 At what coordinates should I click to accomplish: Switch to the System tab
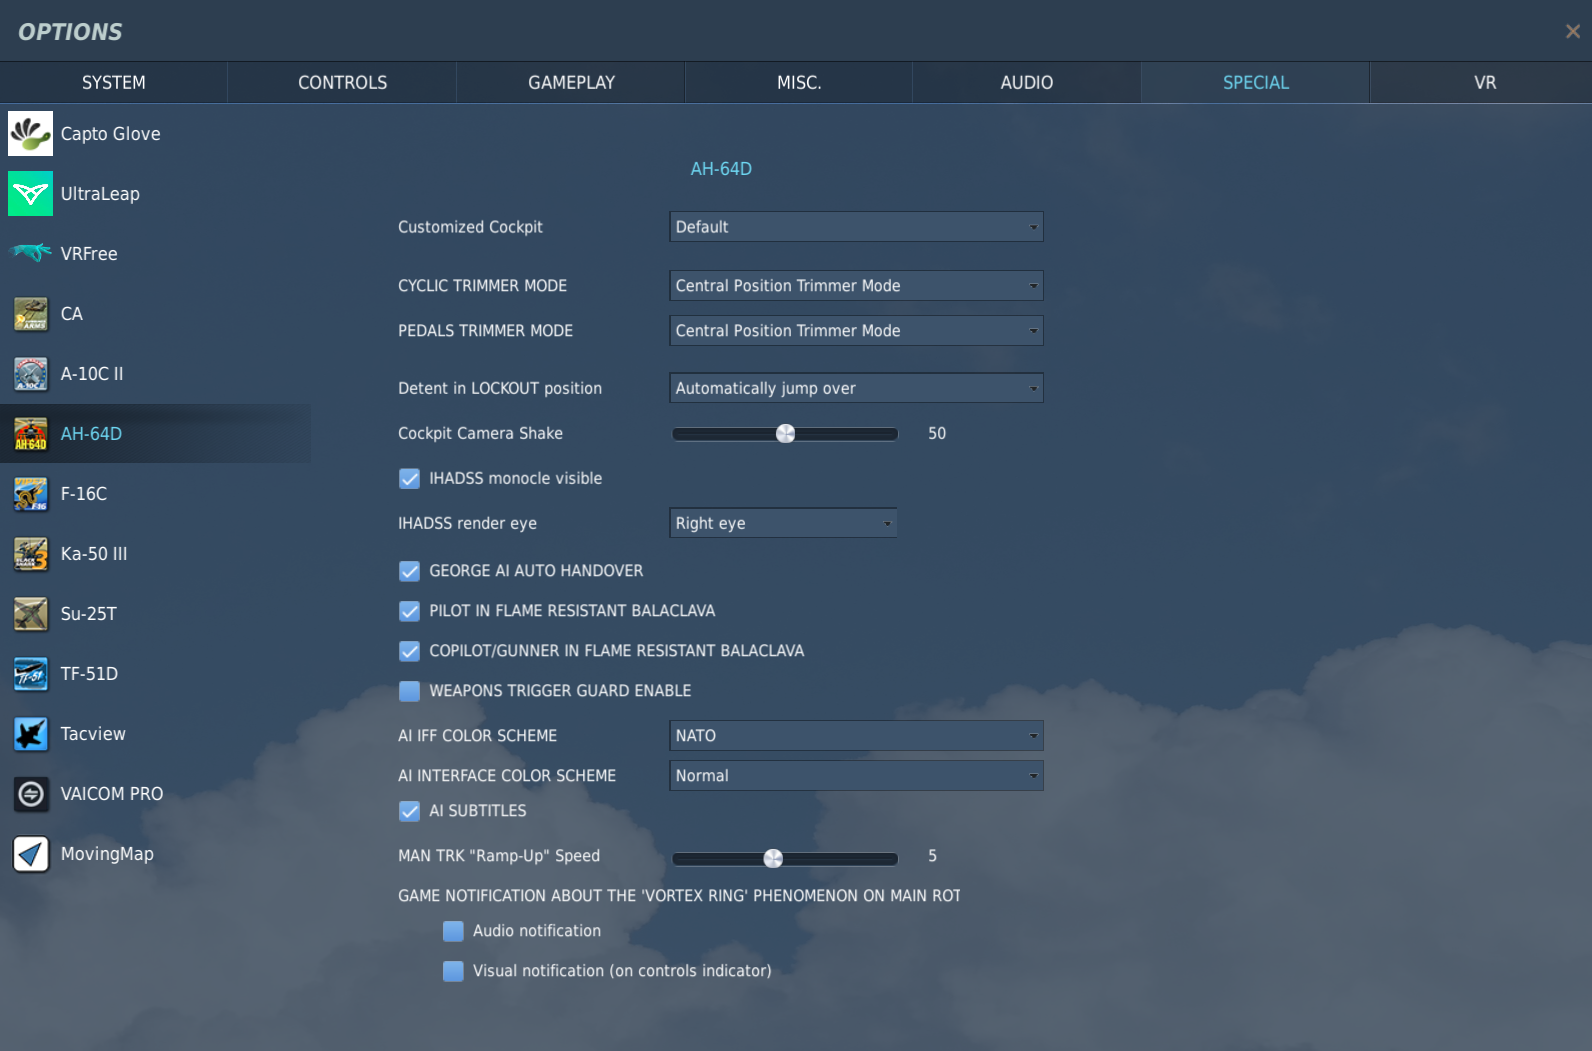[114, 83]
